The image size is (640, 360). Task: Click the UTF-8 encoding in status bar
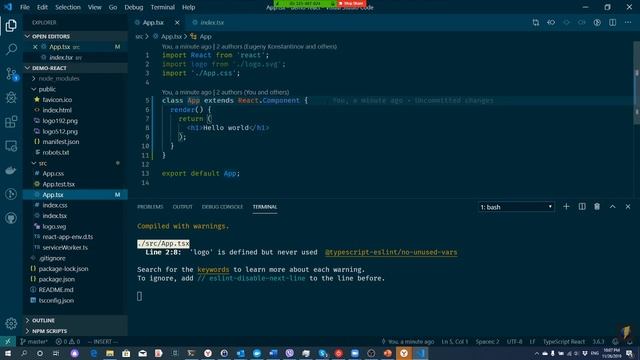[514, 342]
